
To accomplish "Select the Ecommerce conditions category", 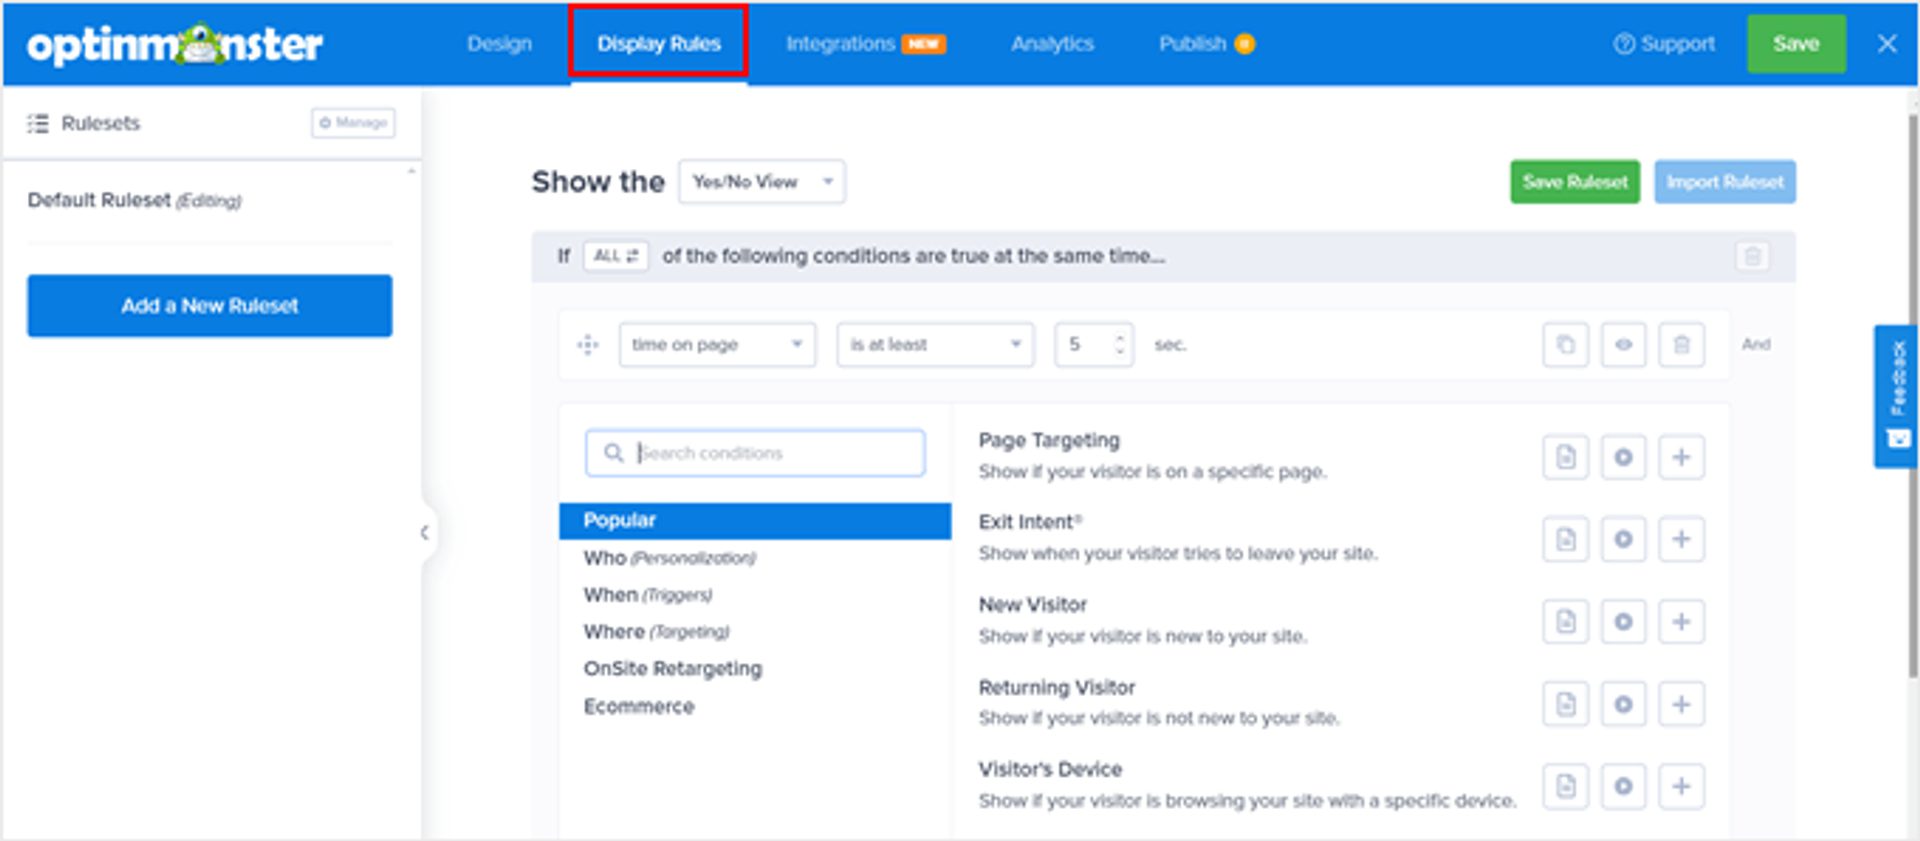I will tap(638, 706).
